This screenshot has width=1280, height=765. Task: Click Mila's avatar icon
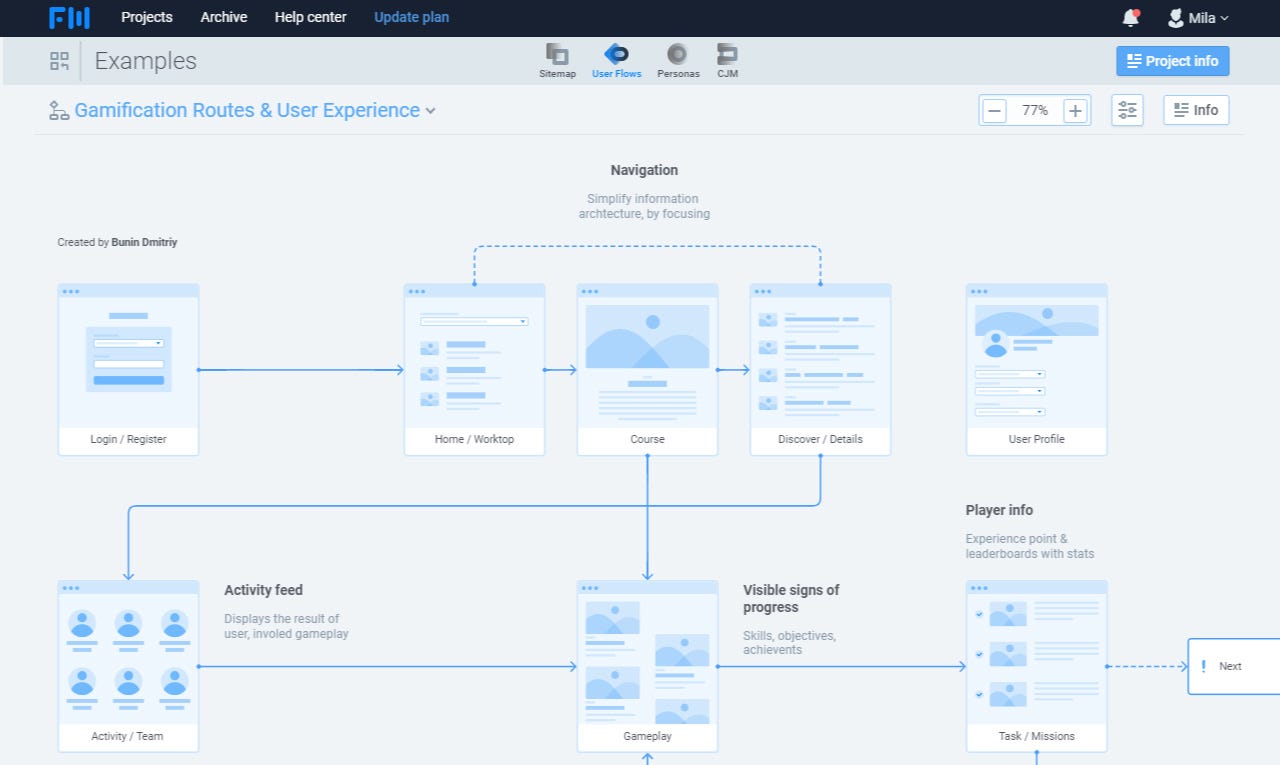click(1175, 17)
